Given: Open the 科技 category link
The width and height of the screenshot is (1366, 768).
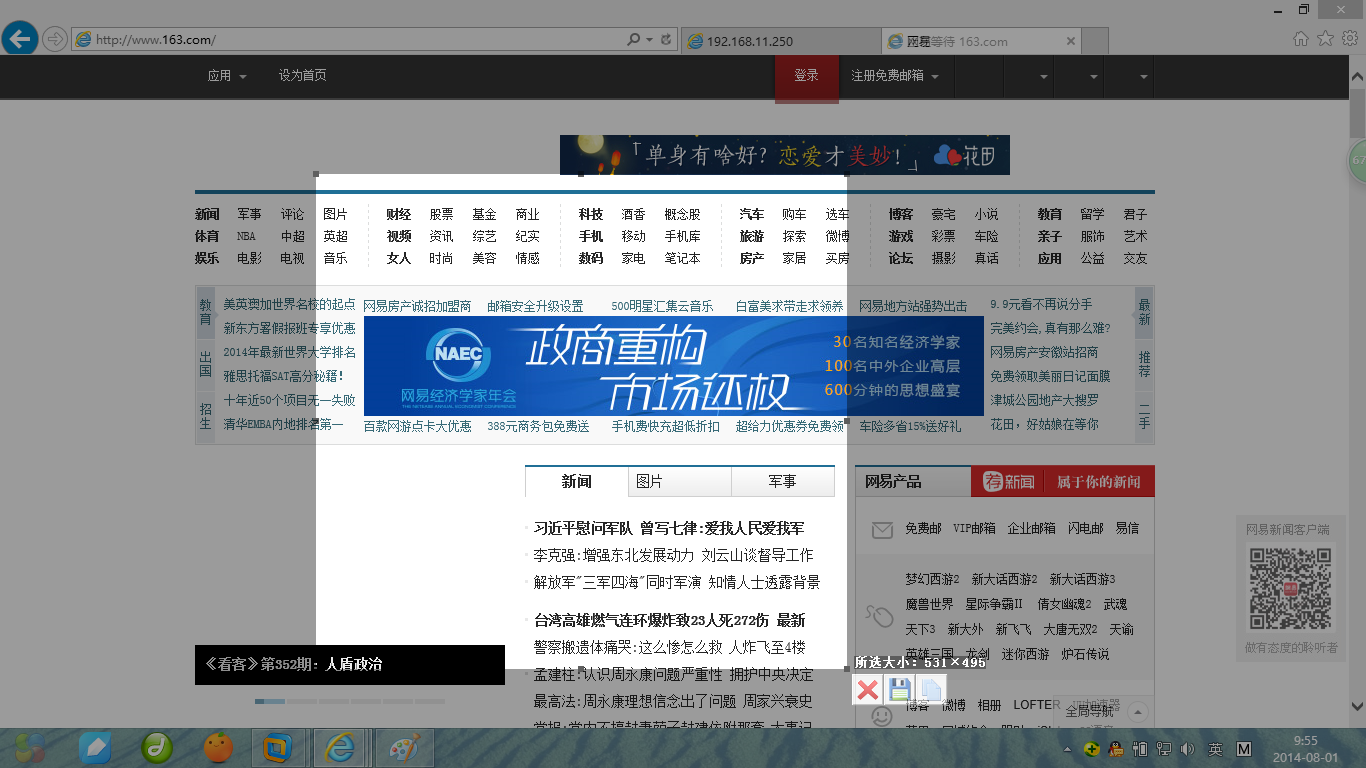Looking at the screenshot, I should pos(591,215).
